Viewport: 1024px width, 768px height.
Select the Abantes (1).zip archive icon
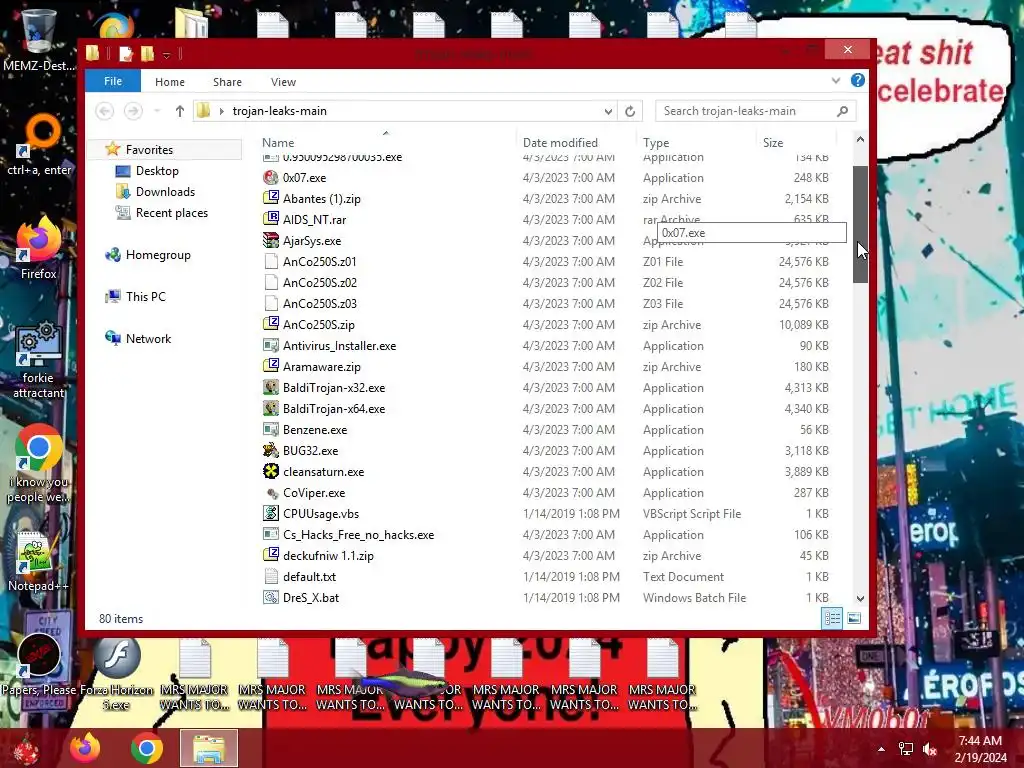[270, 199]
